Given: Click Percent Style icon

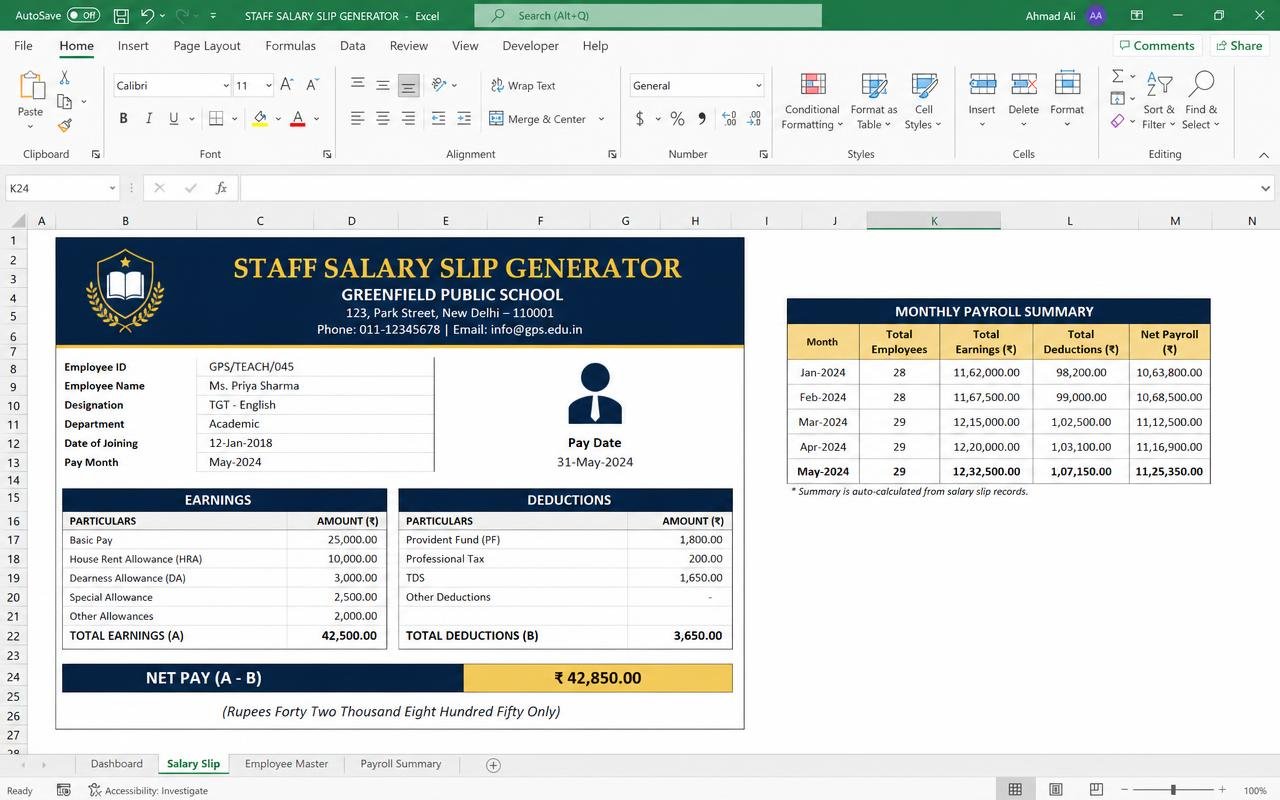Looking at the screenshot, I should pos(677,119).
